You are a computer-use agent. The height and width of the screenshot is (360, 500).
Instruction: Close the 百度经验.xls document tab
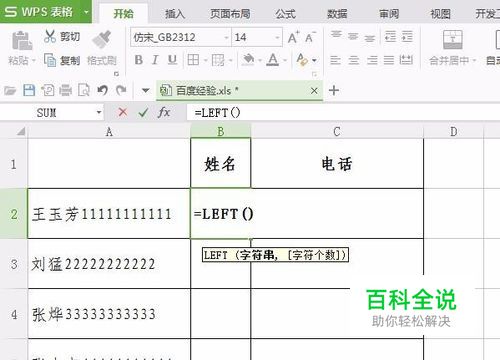(x=314, y=91)
